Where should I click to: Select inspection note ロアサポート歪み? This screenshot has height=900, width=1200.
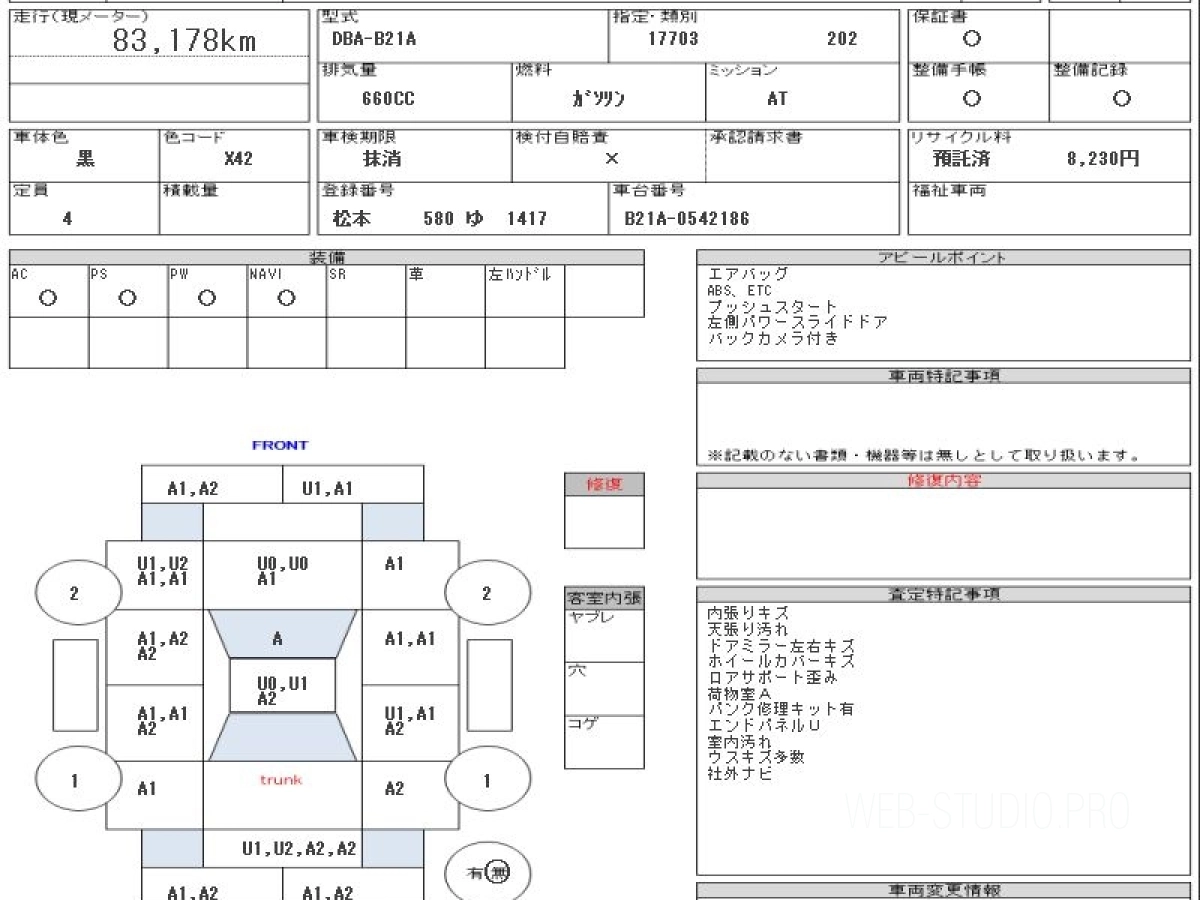tap(772, 677)
